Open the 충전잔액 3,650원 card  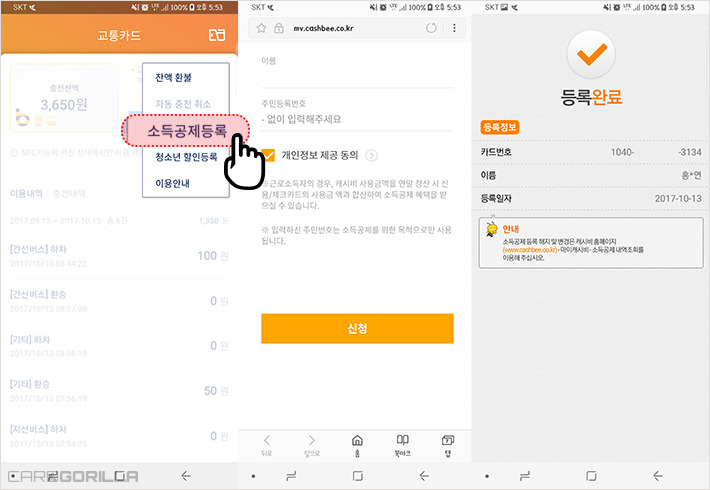point(64,98)
